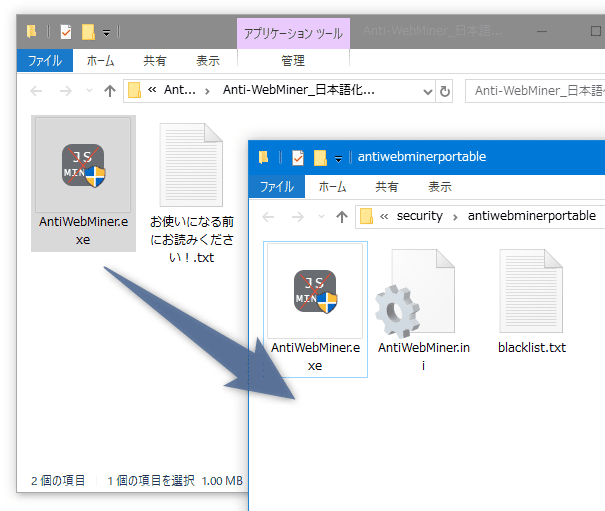Click « overflow chevron in antiwebminerportable address bar
This screenshot has width=605, height=511.
click(x=384, y=217)
